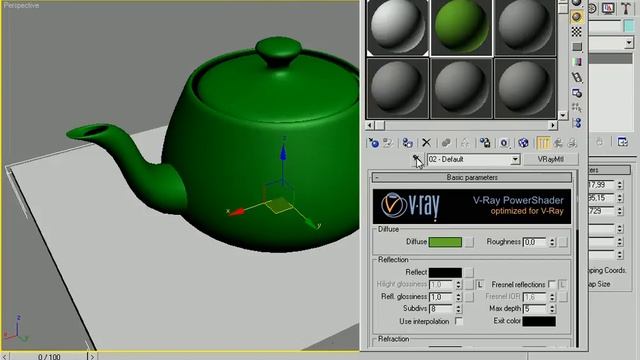Open the Display command panel tab
The height and width of the screenshot is (360, 640).
(608, 8)
